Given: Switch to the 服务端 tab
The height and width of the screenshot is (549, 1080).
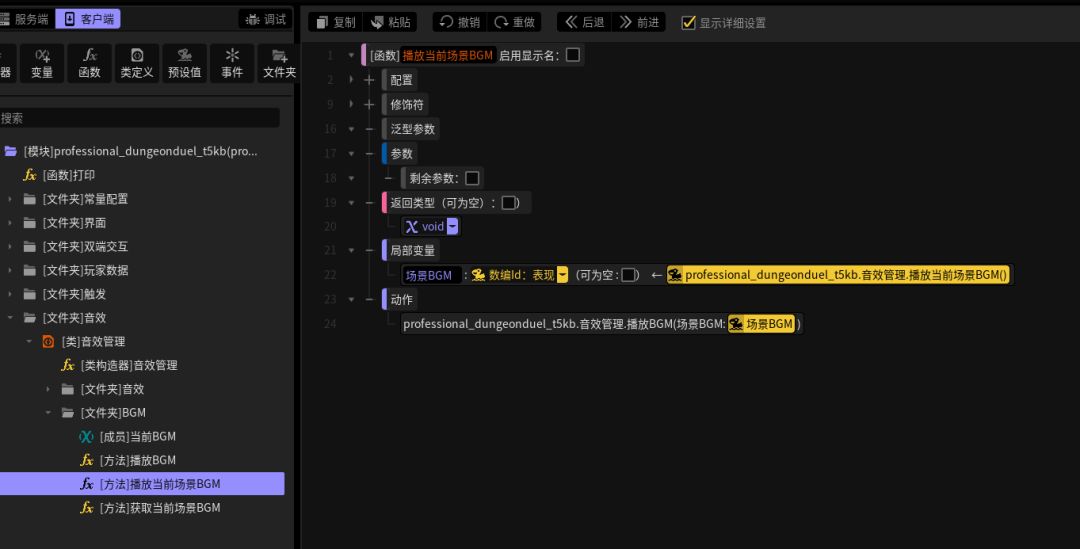Looking at the screenshot, I should (25, 19).
